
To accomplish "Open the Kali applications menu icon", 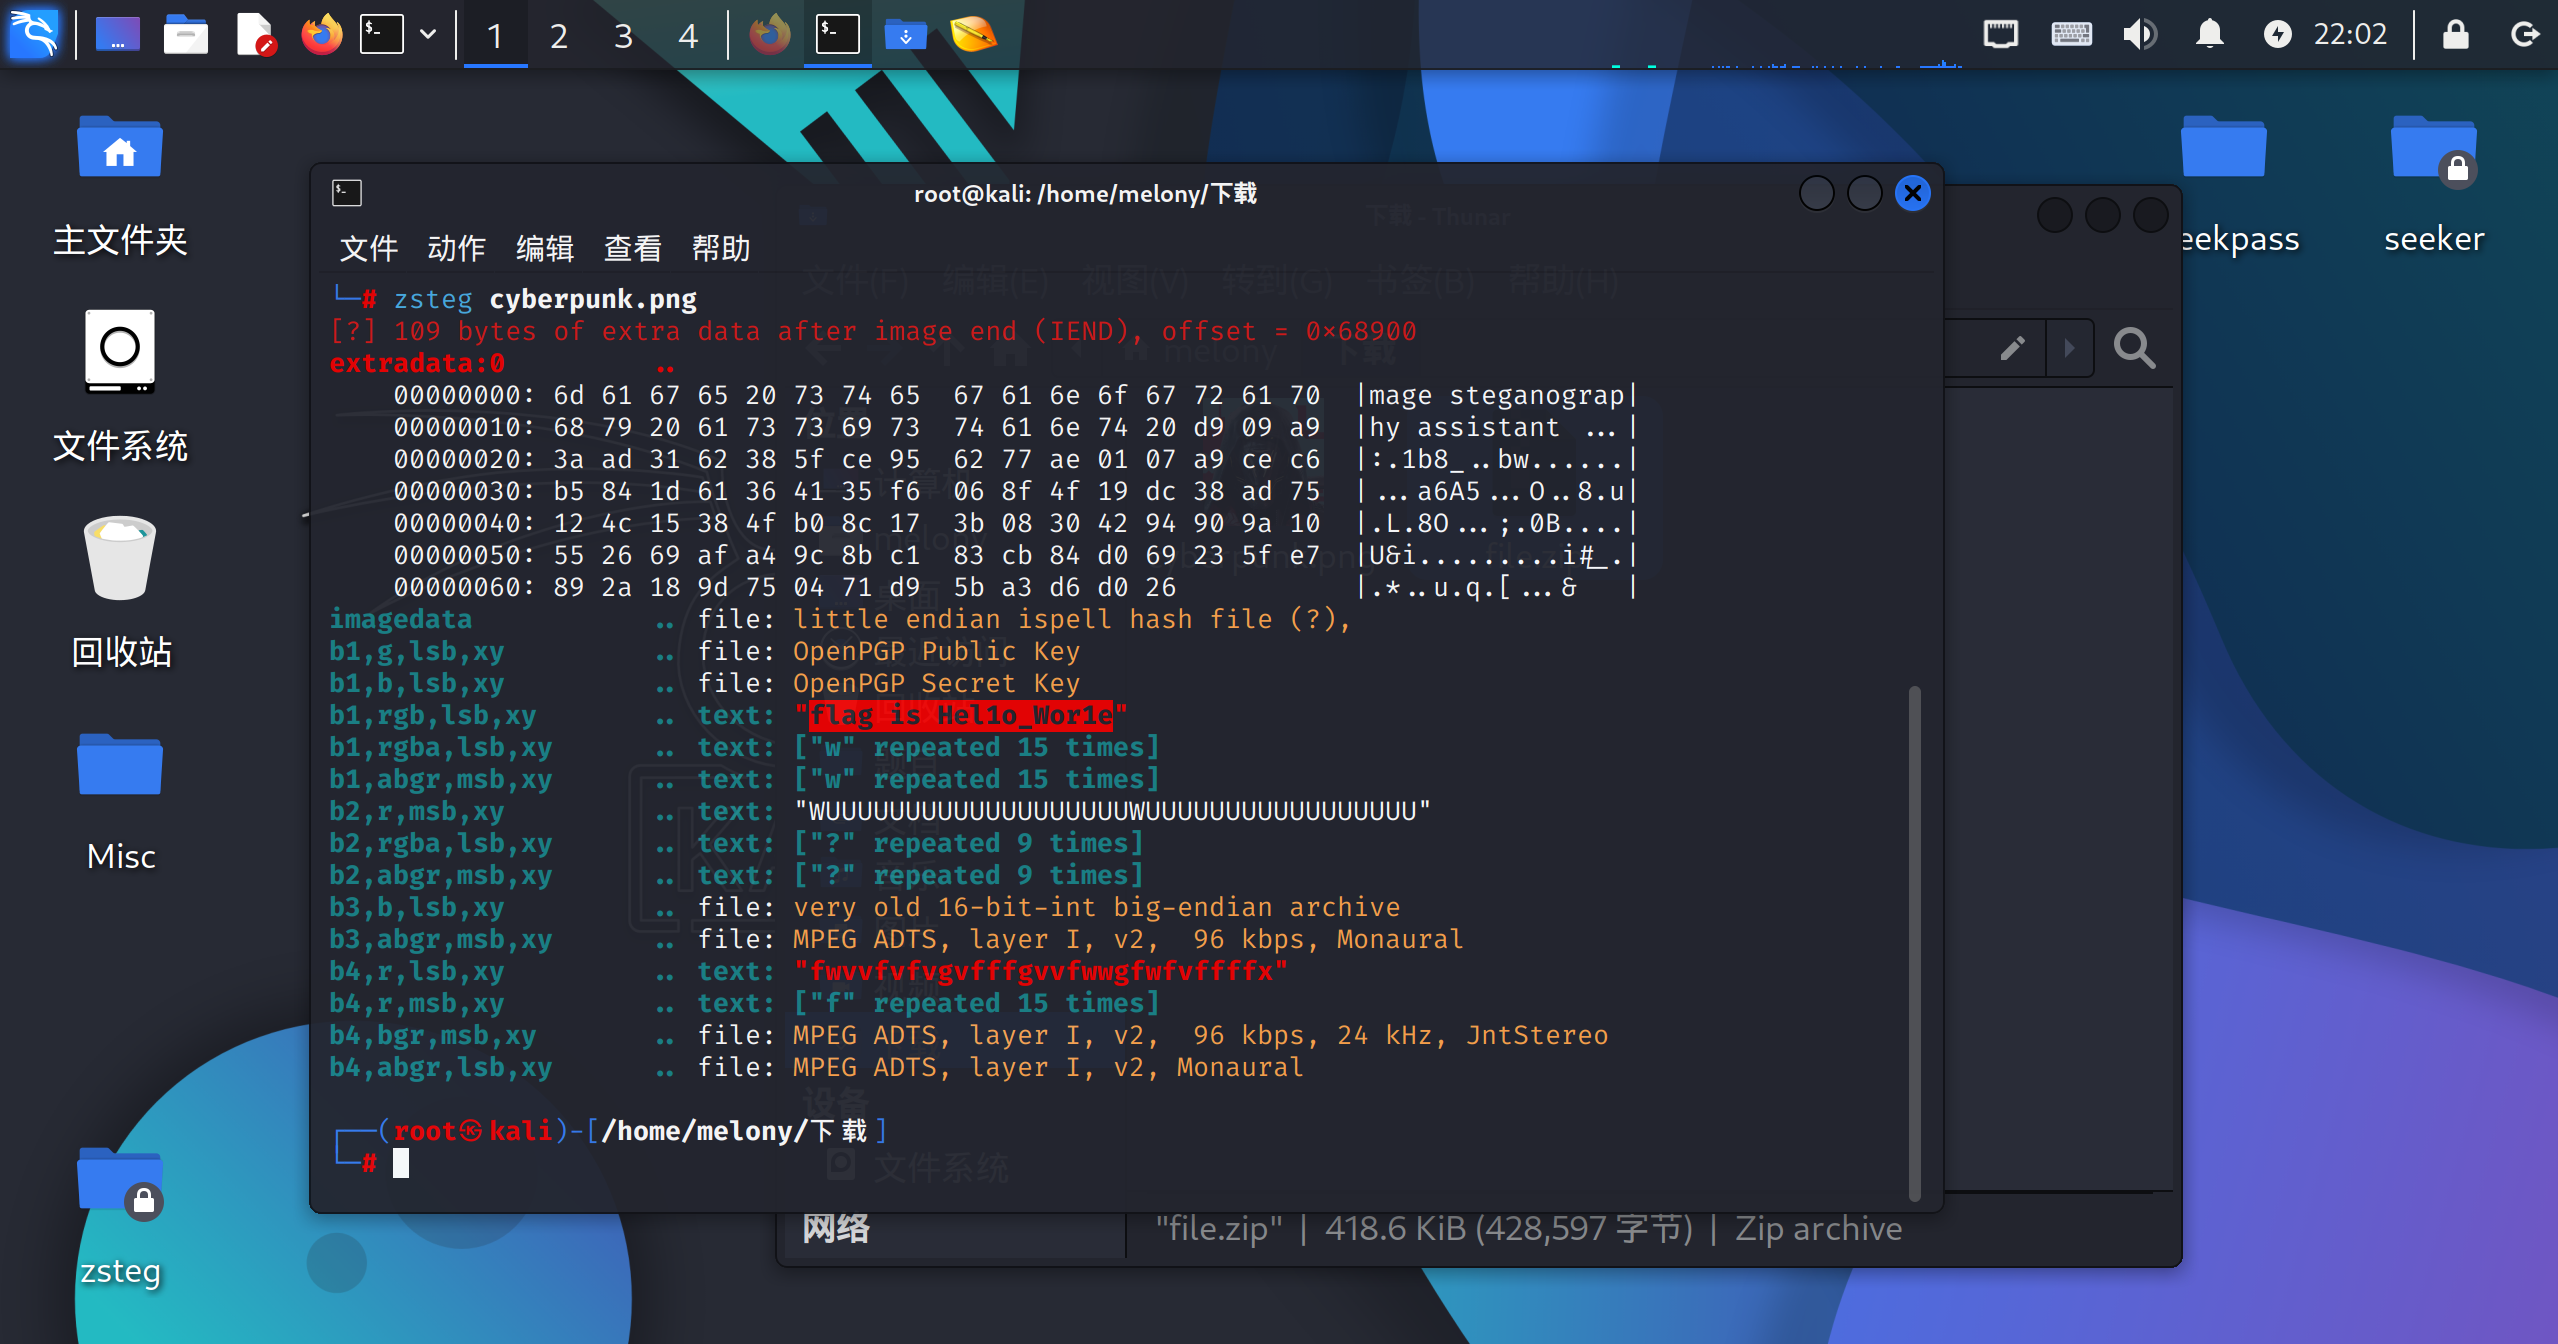I will (34, 34).
